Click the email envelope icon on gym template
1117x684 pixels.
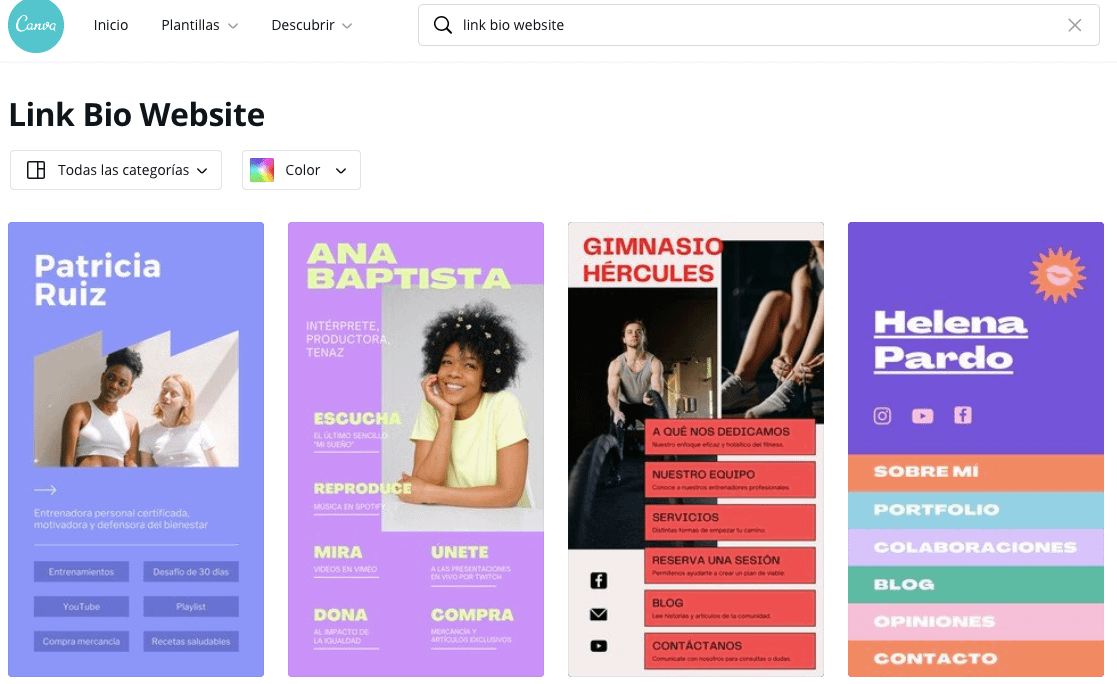pyautogui.click(x=598, y=613)
